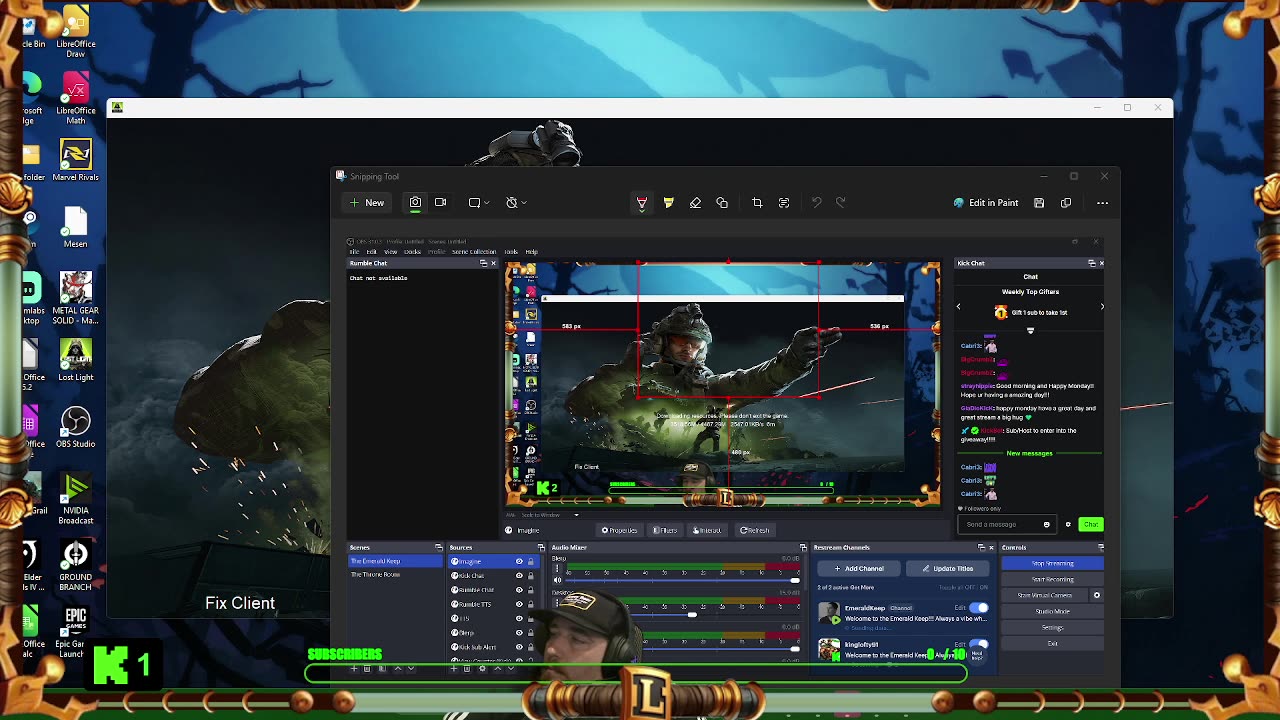The width and height of the screenshot is (1280, 720).
Task: Open the Shapes tool in Snipping Tool
Action: 722,203
